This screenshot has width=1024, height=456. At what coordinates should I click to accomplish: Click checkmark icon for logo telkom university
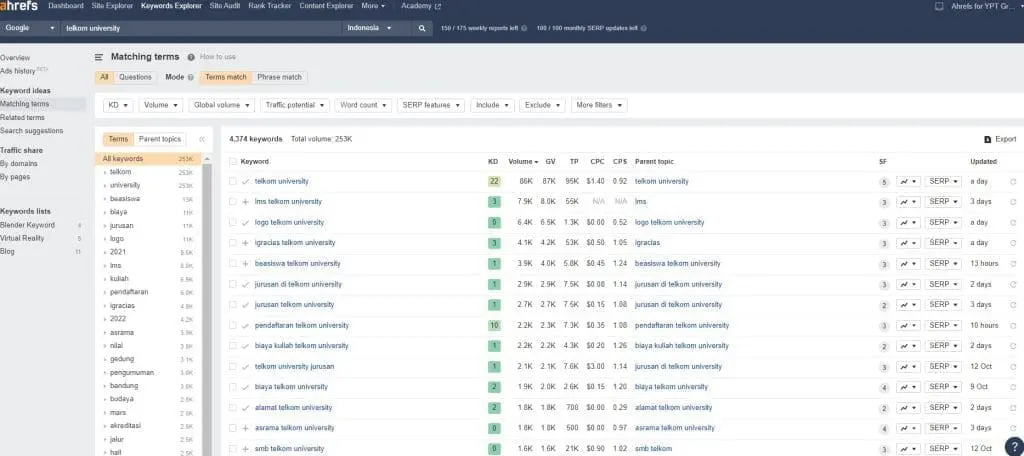pos(245,223)
